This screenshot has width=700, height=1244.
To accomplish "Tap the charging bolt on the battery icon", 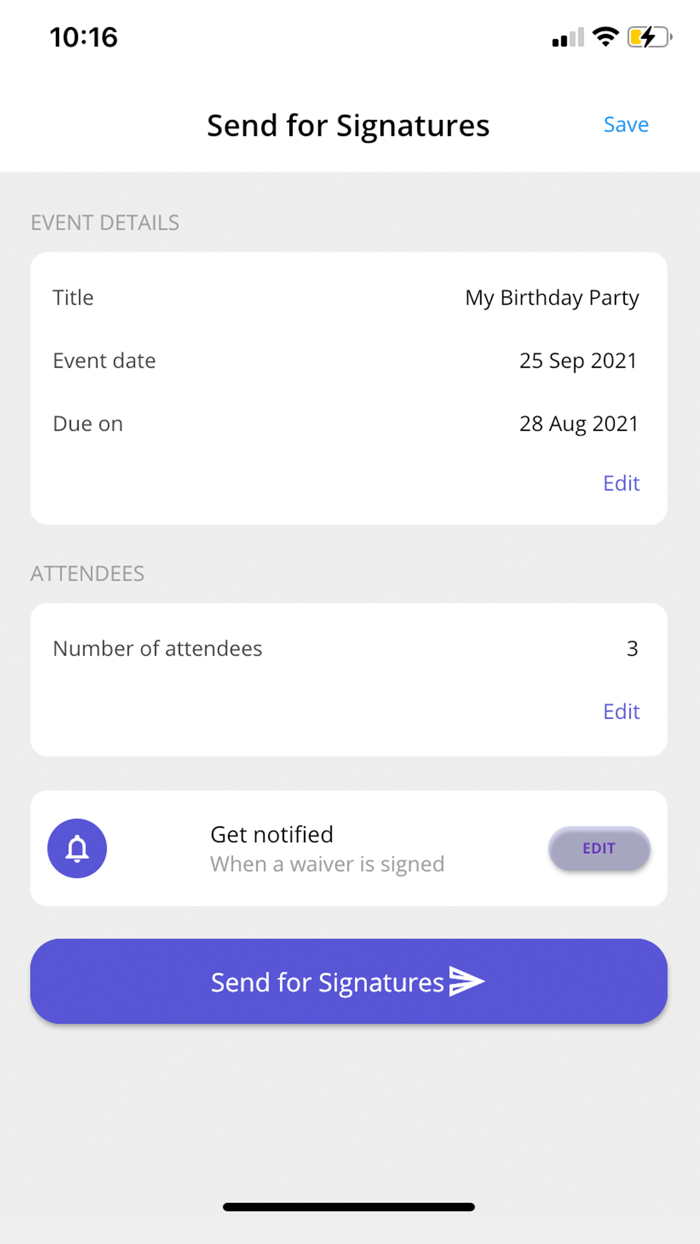I will point(648,37).
